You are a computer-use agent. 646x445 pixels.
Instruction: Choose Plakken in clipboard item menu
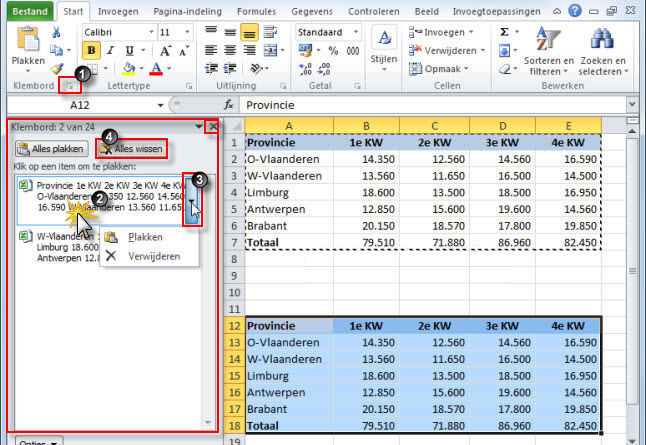[145, 237]
